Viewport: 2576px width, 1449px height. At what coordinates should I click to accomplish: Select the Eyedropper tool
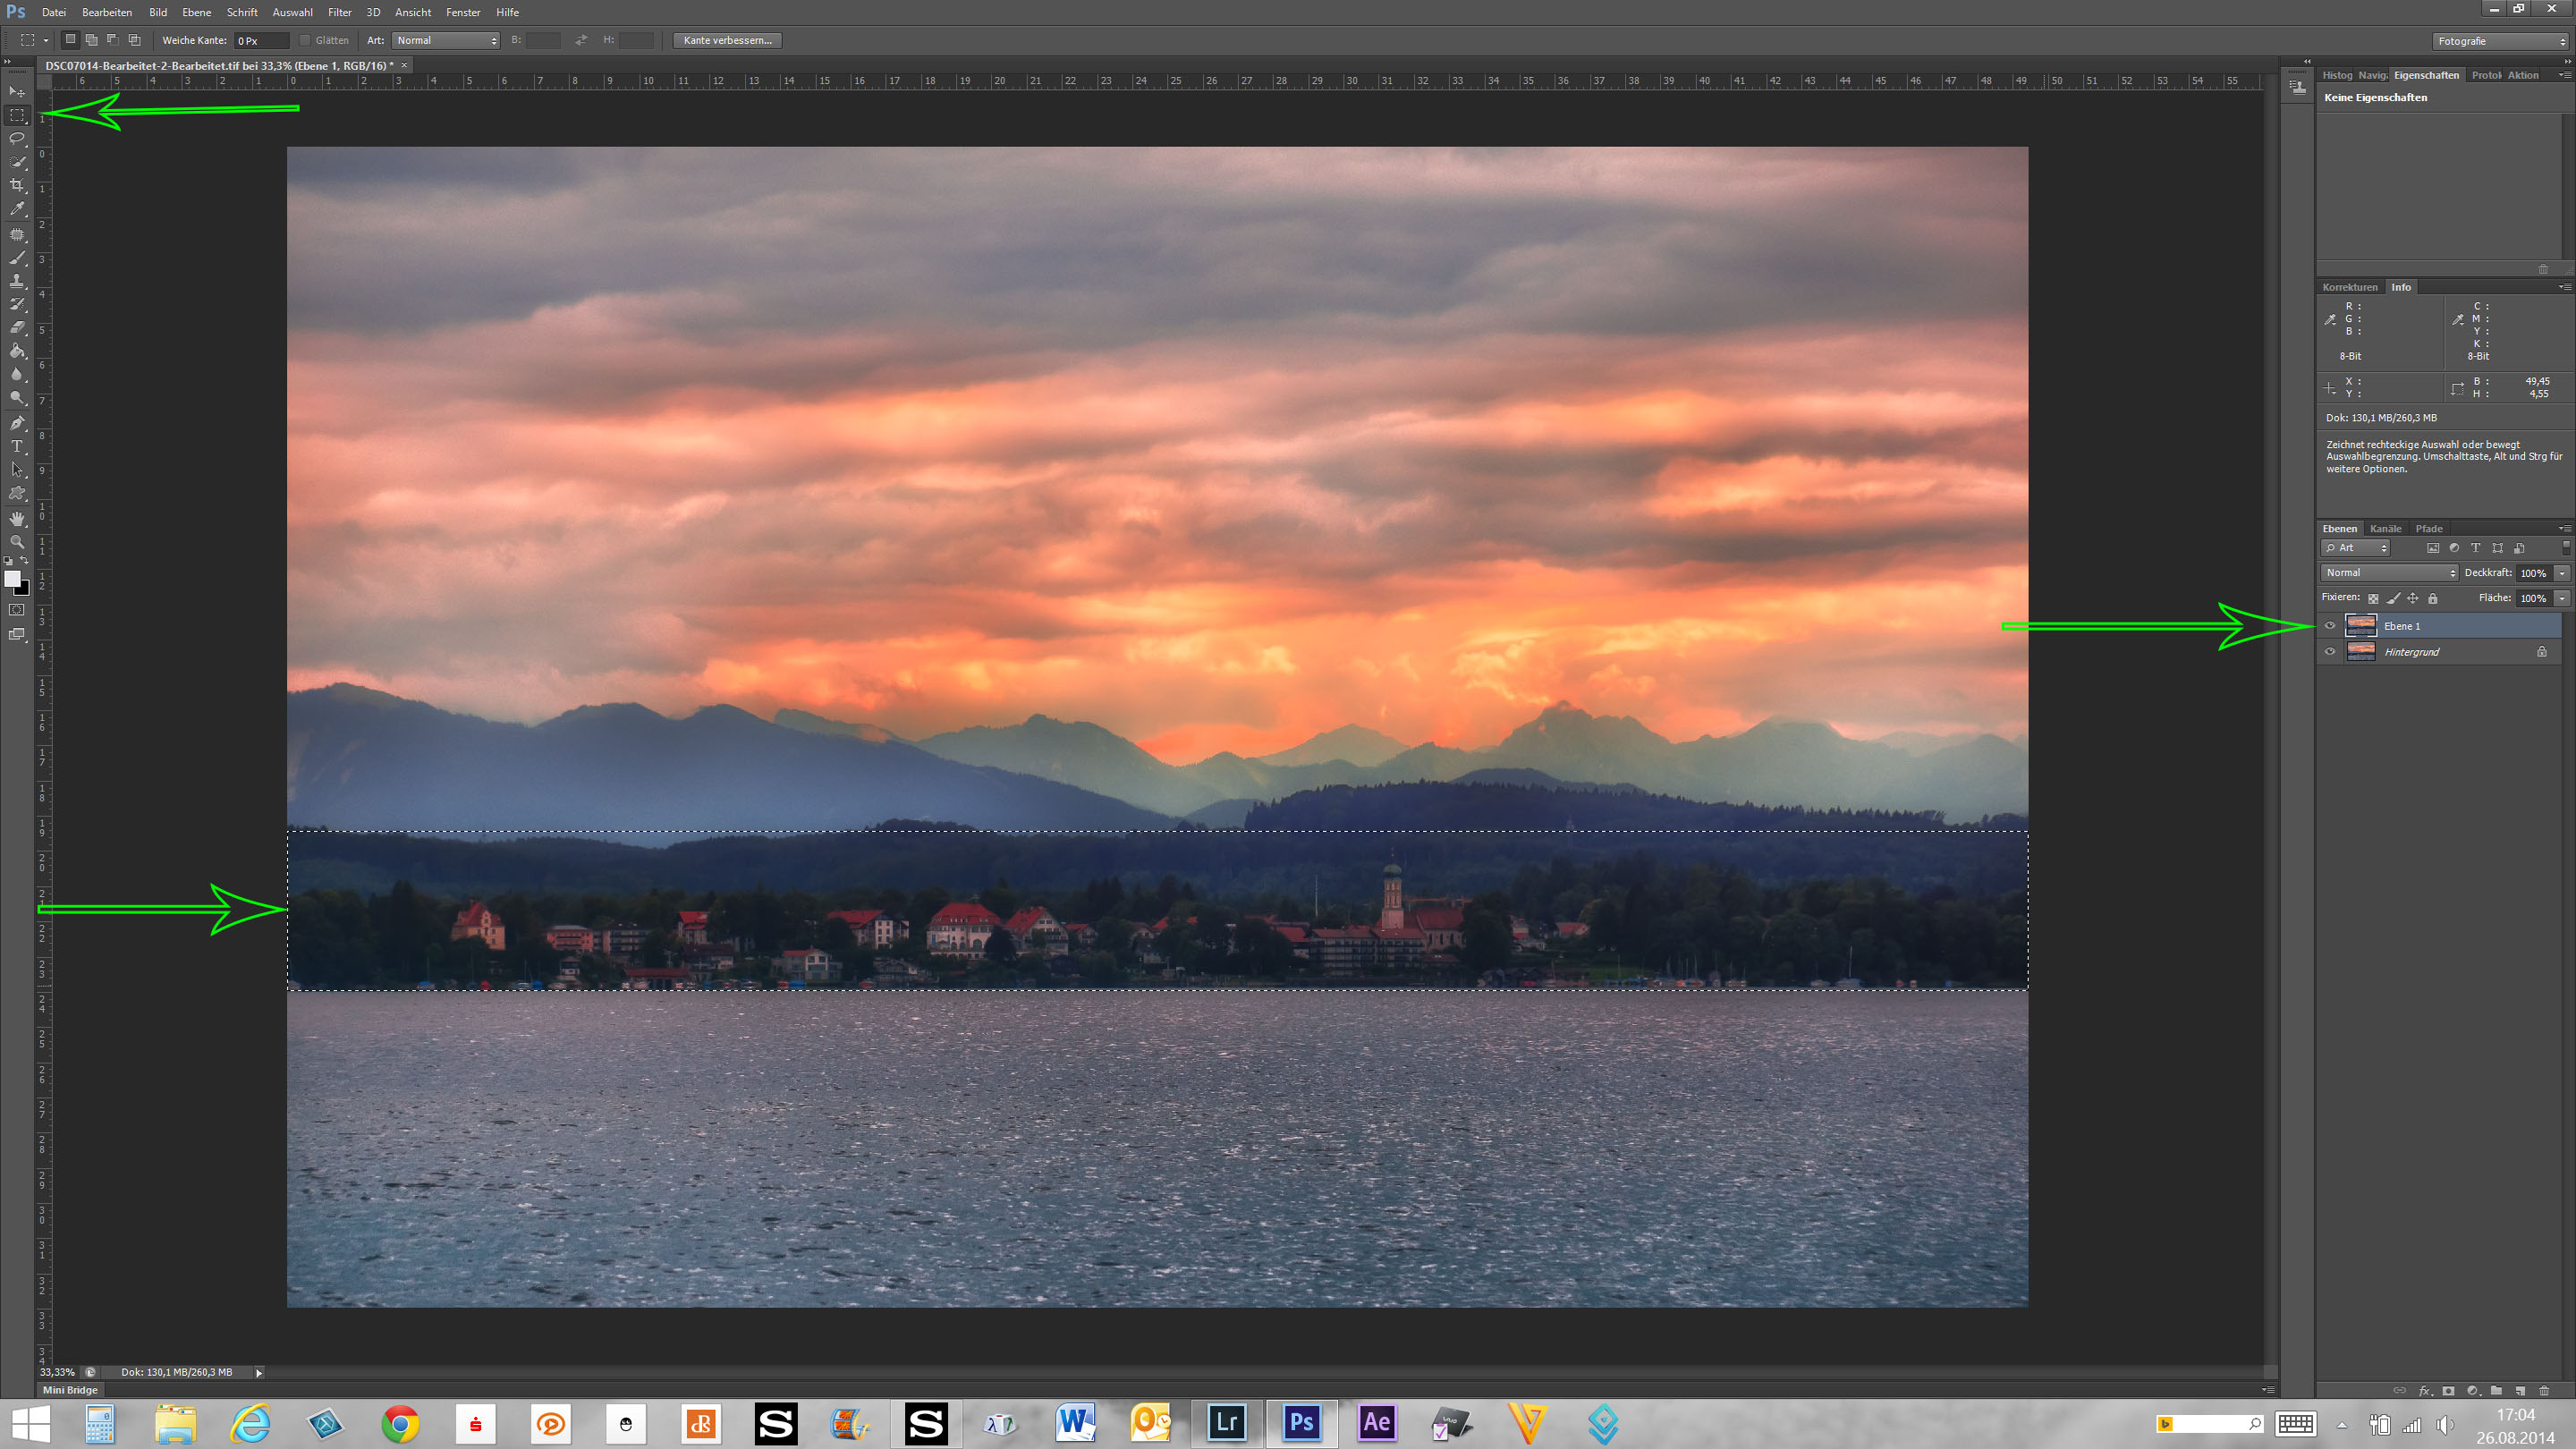click(17, 209)
